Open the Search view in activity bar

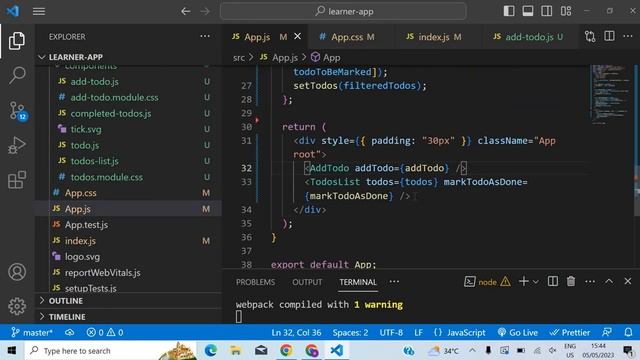17,75
